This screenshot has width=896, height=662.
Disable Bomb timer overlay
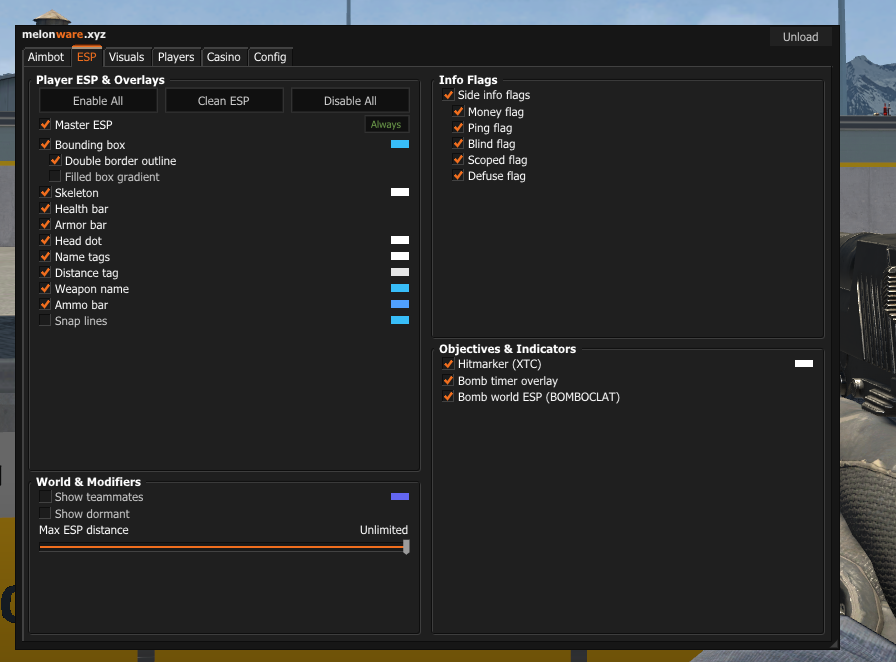[448, 380]
